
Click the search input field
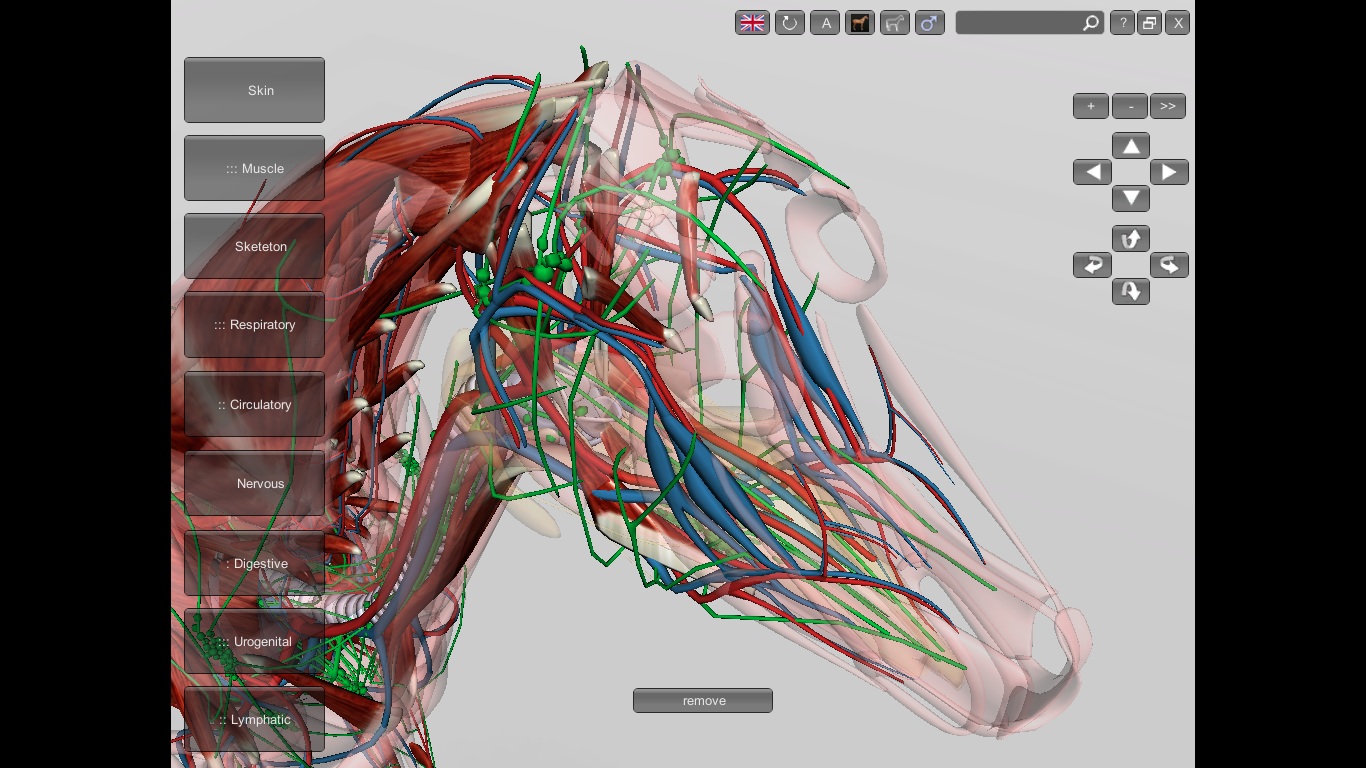click(x=1018, y=23)
